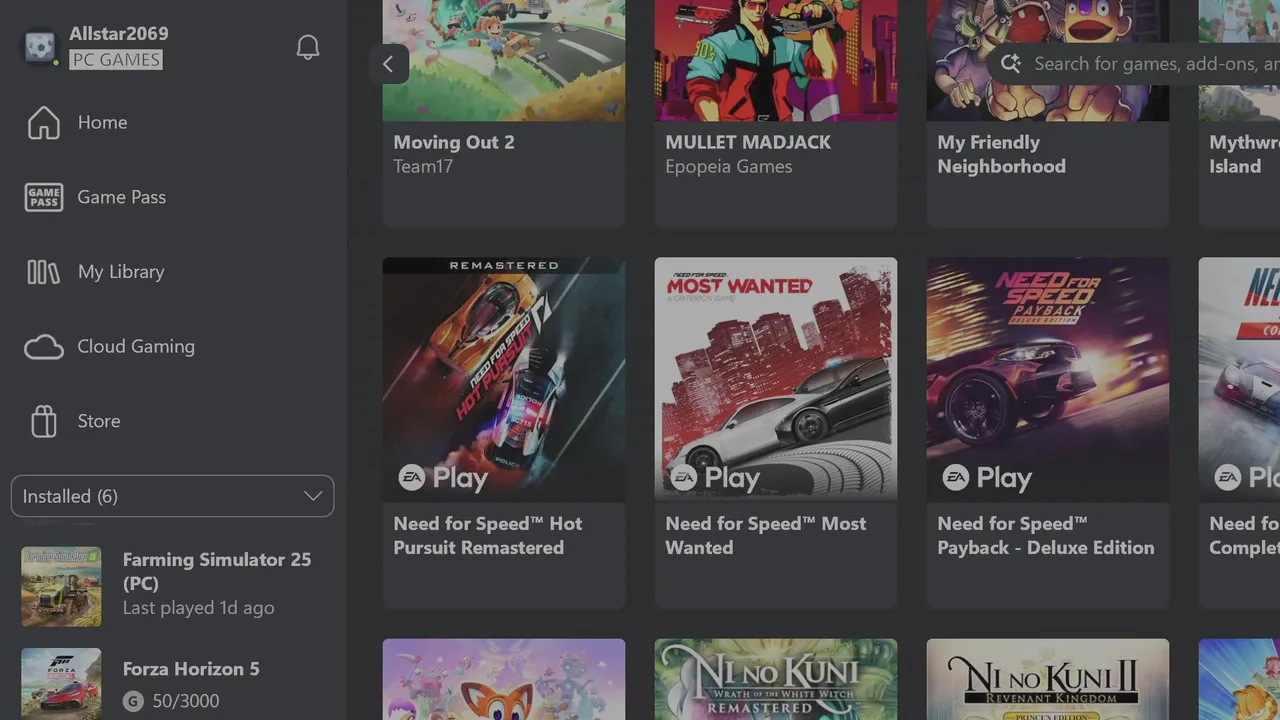Open Ni no Kuni Wrath of the White Witch cover
The width and height of the screenshot is (1280, 720).
tap(776, 680)
